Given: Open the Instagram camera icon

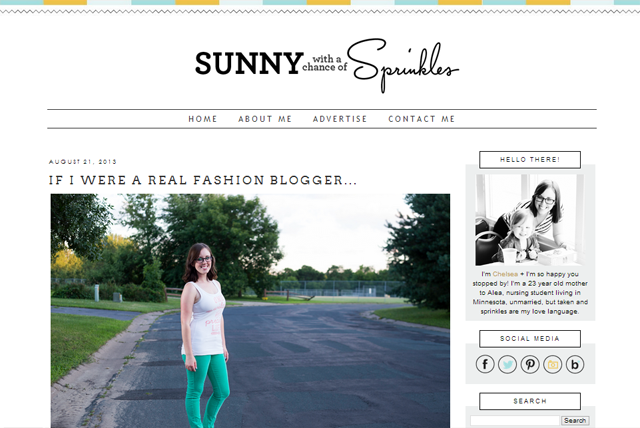Looking at the screenshot, I should [553, 364].
